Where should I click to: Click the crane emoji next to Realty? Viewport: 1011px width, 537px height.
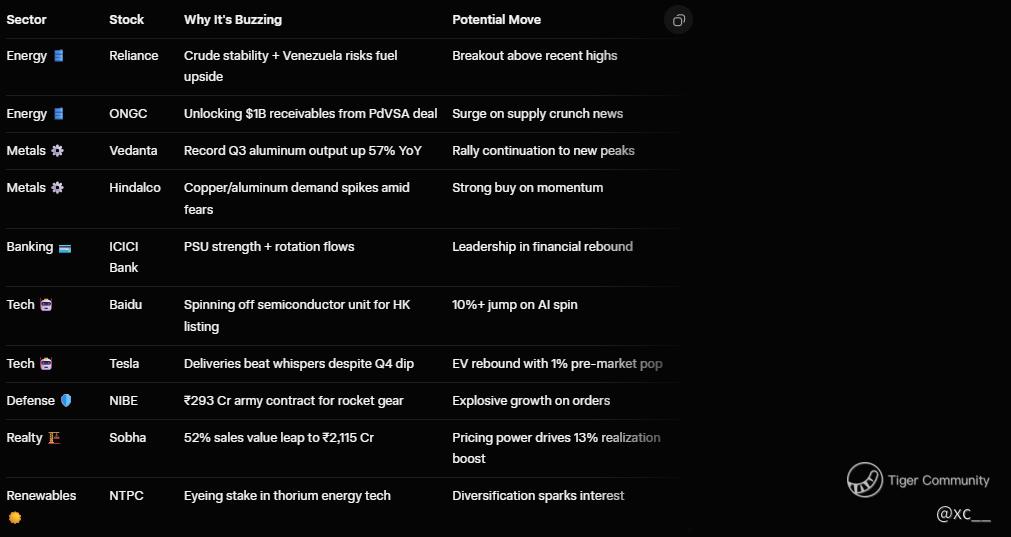54,438
